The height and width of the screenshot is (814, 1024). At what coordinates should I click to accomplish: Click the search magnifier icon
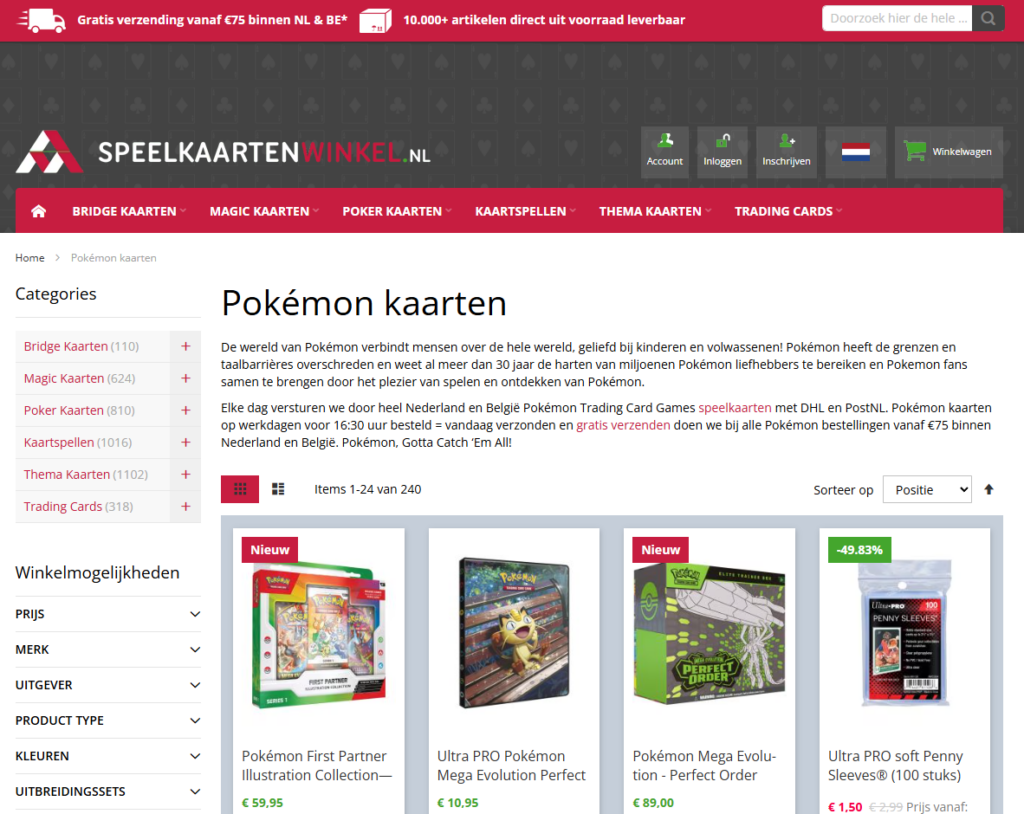[988, 18]
